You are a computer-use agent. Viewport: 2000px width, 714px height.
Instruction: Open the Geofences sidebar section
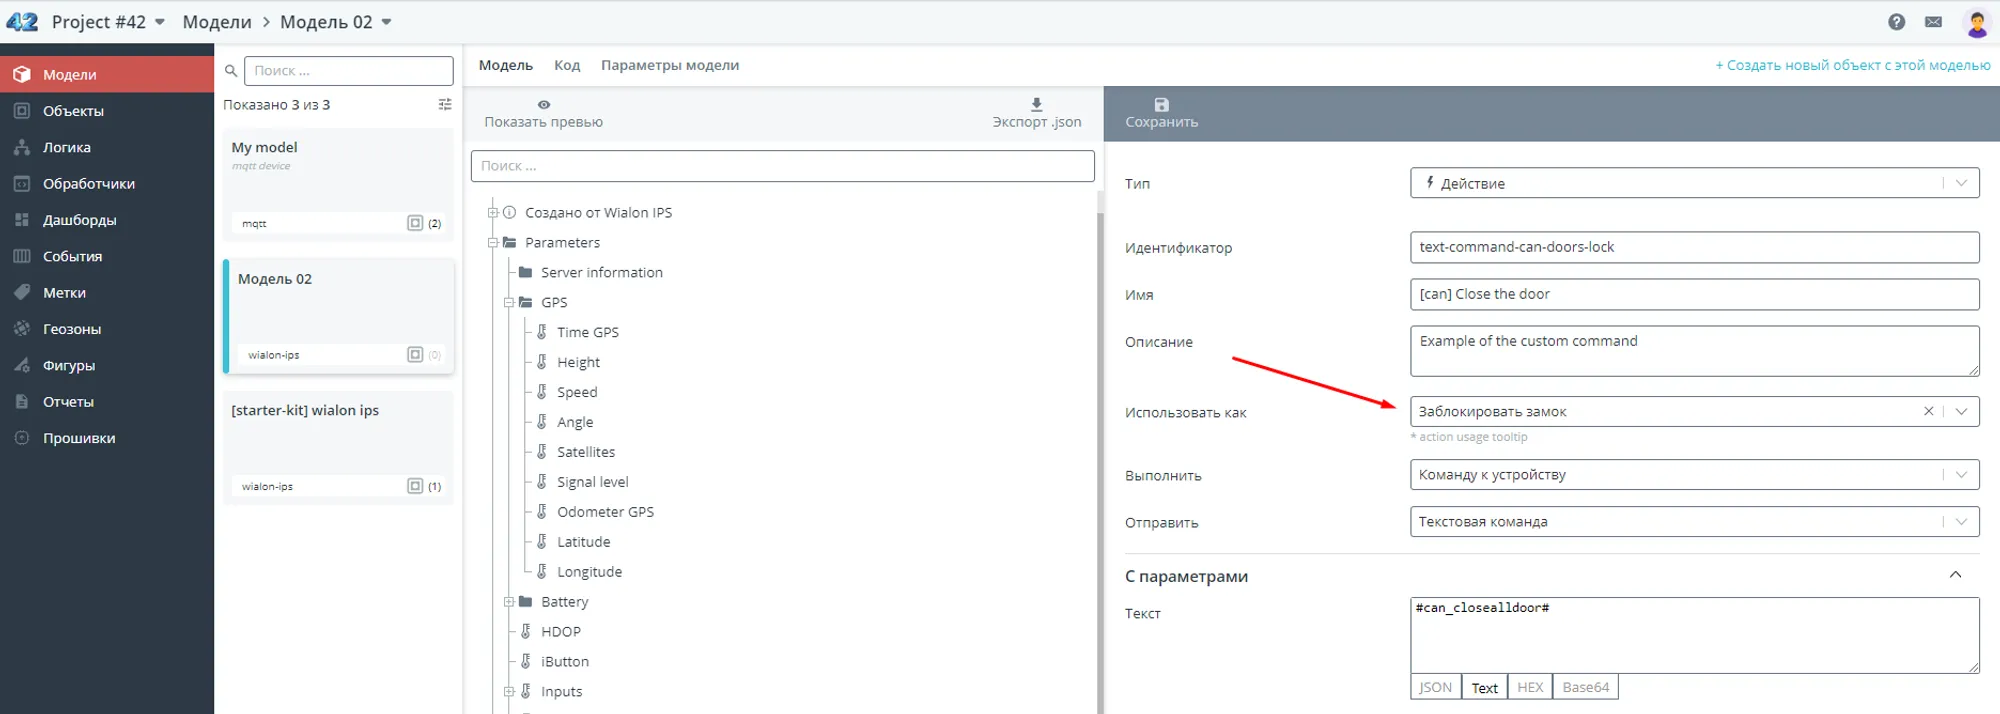72,329
